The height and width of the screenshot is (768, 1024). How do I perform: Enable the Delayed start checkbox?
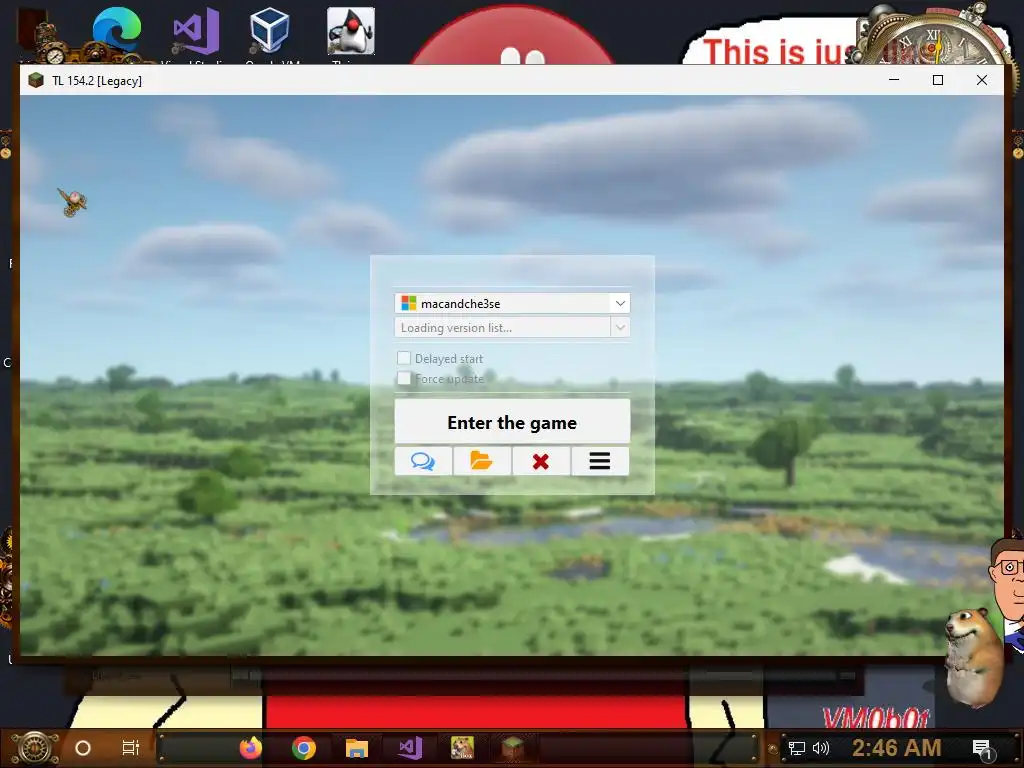[x=404, y=358]
